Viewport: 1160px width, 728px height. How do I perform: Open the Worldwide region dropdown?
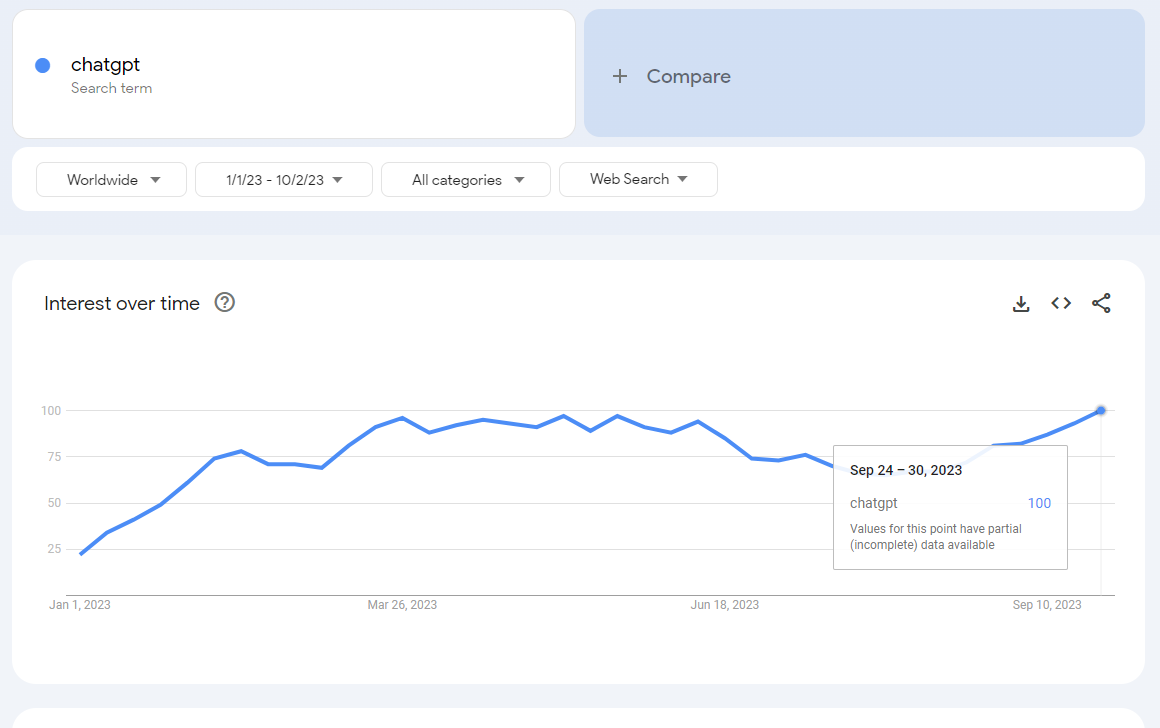(111, 180)
